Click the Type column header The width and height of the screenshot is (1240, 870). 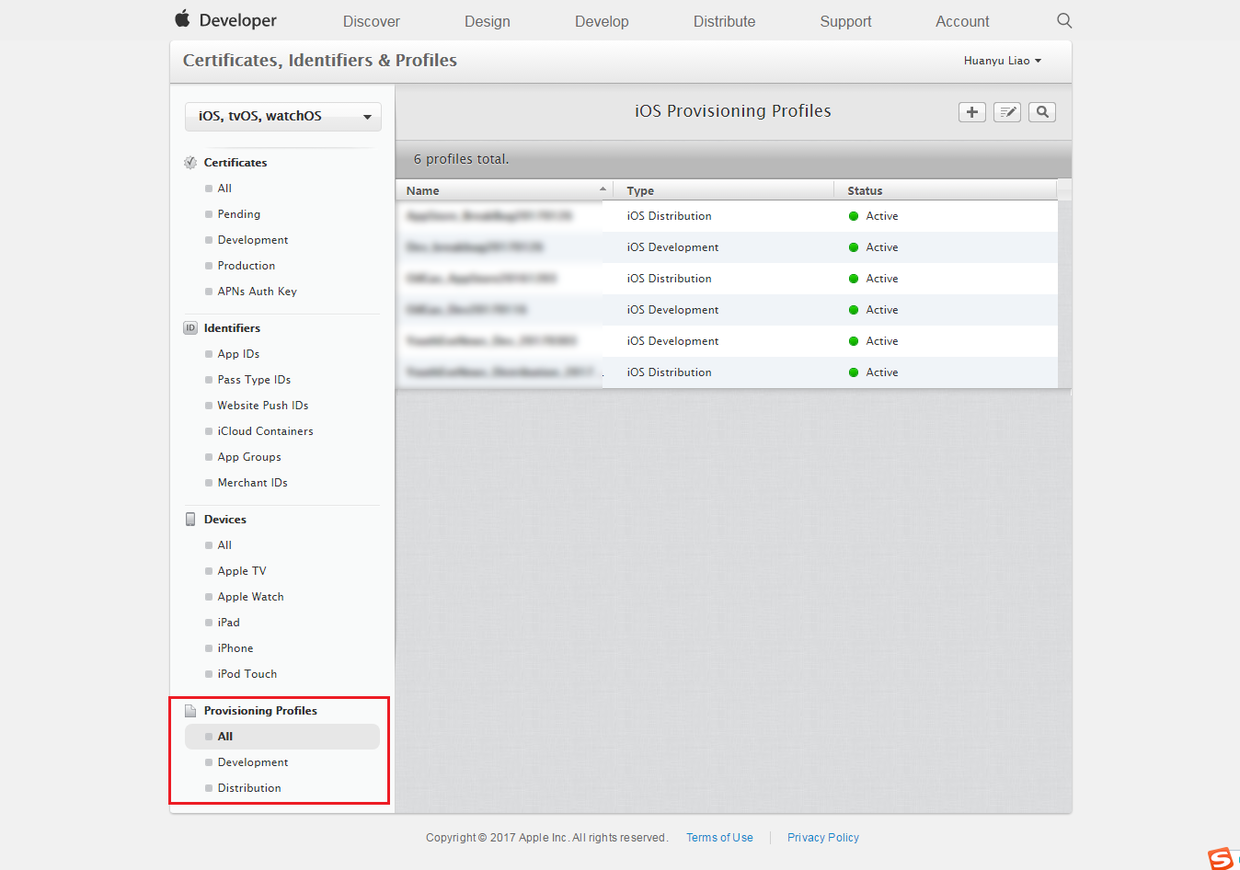(724, 190)
